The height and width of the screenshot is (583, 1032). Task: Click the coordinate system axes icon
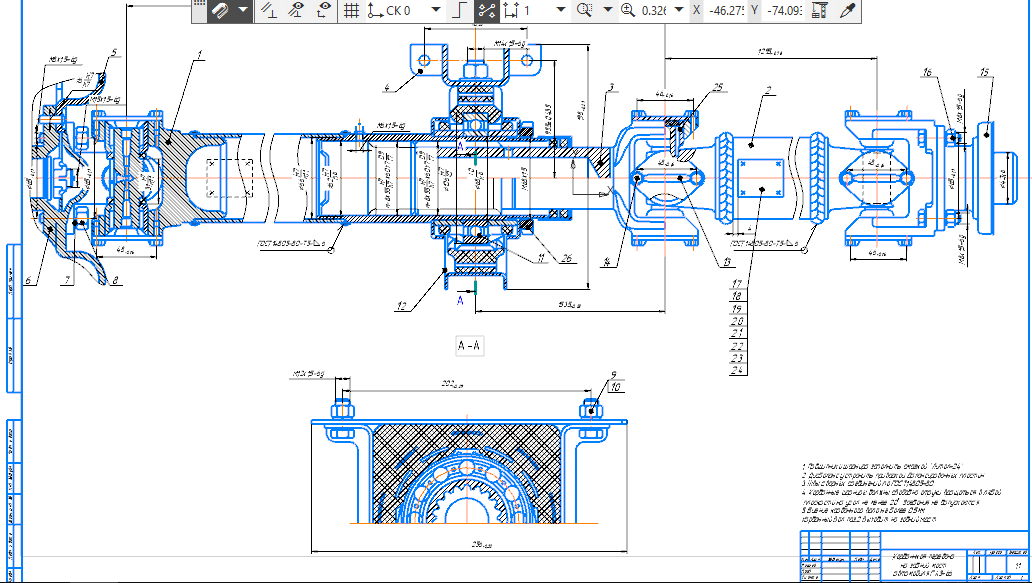click(375, 11)
